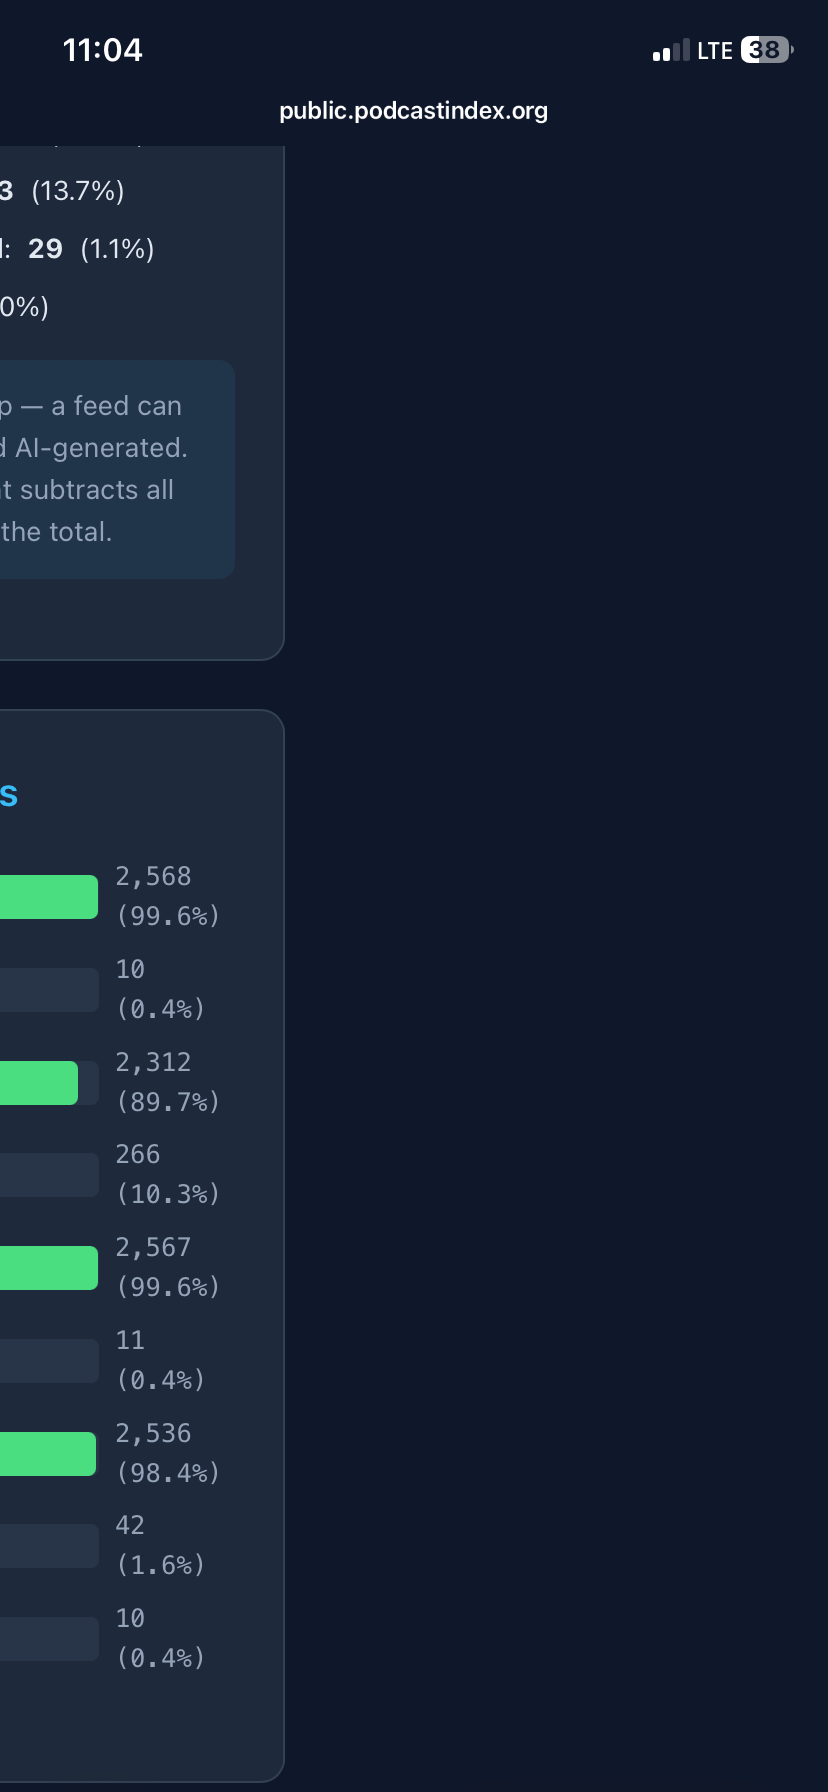The height and width of the screenshot is (1792, 828).
Task: Click the 2,568 (99.6%) value
Action: [166, 896]
